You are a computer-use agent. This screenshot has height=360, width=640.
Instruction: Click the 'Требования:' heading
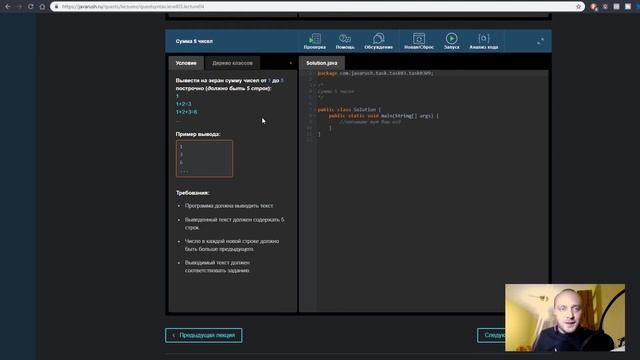point(193,193)
